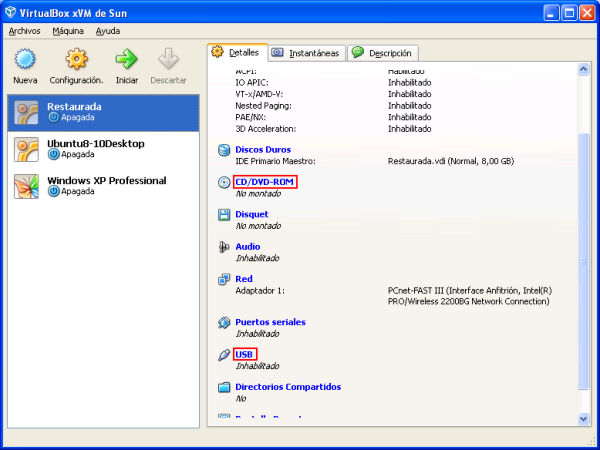The height and width of the screenshot is (450, 600).
Task: Click the details panel scroll down arrow
Action: [x=584, y=419]
